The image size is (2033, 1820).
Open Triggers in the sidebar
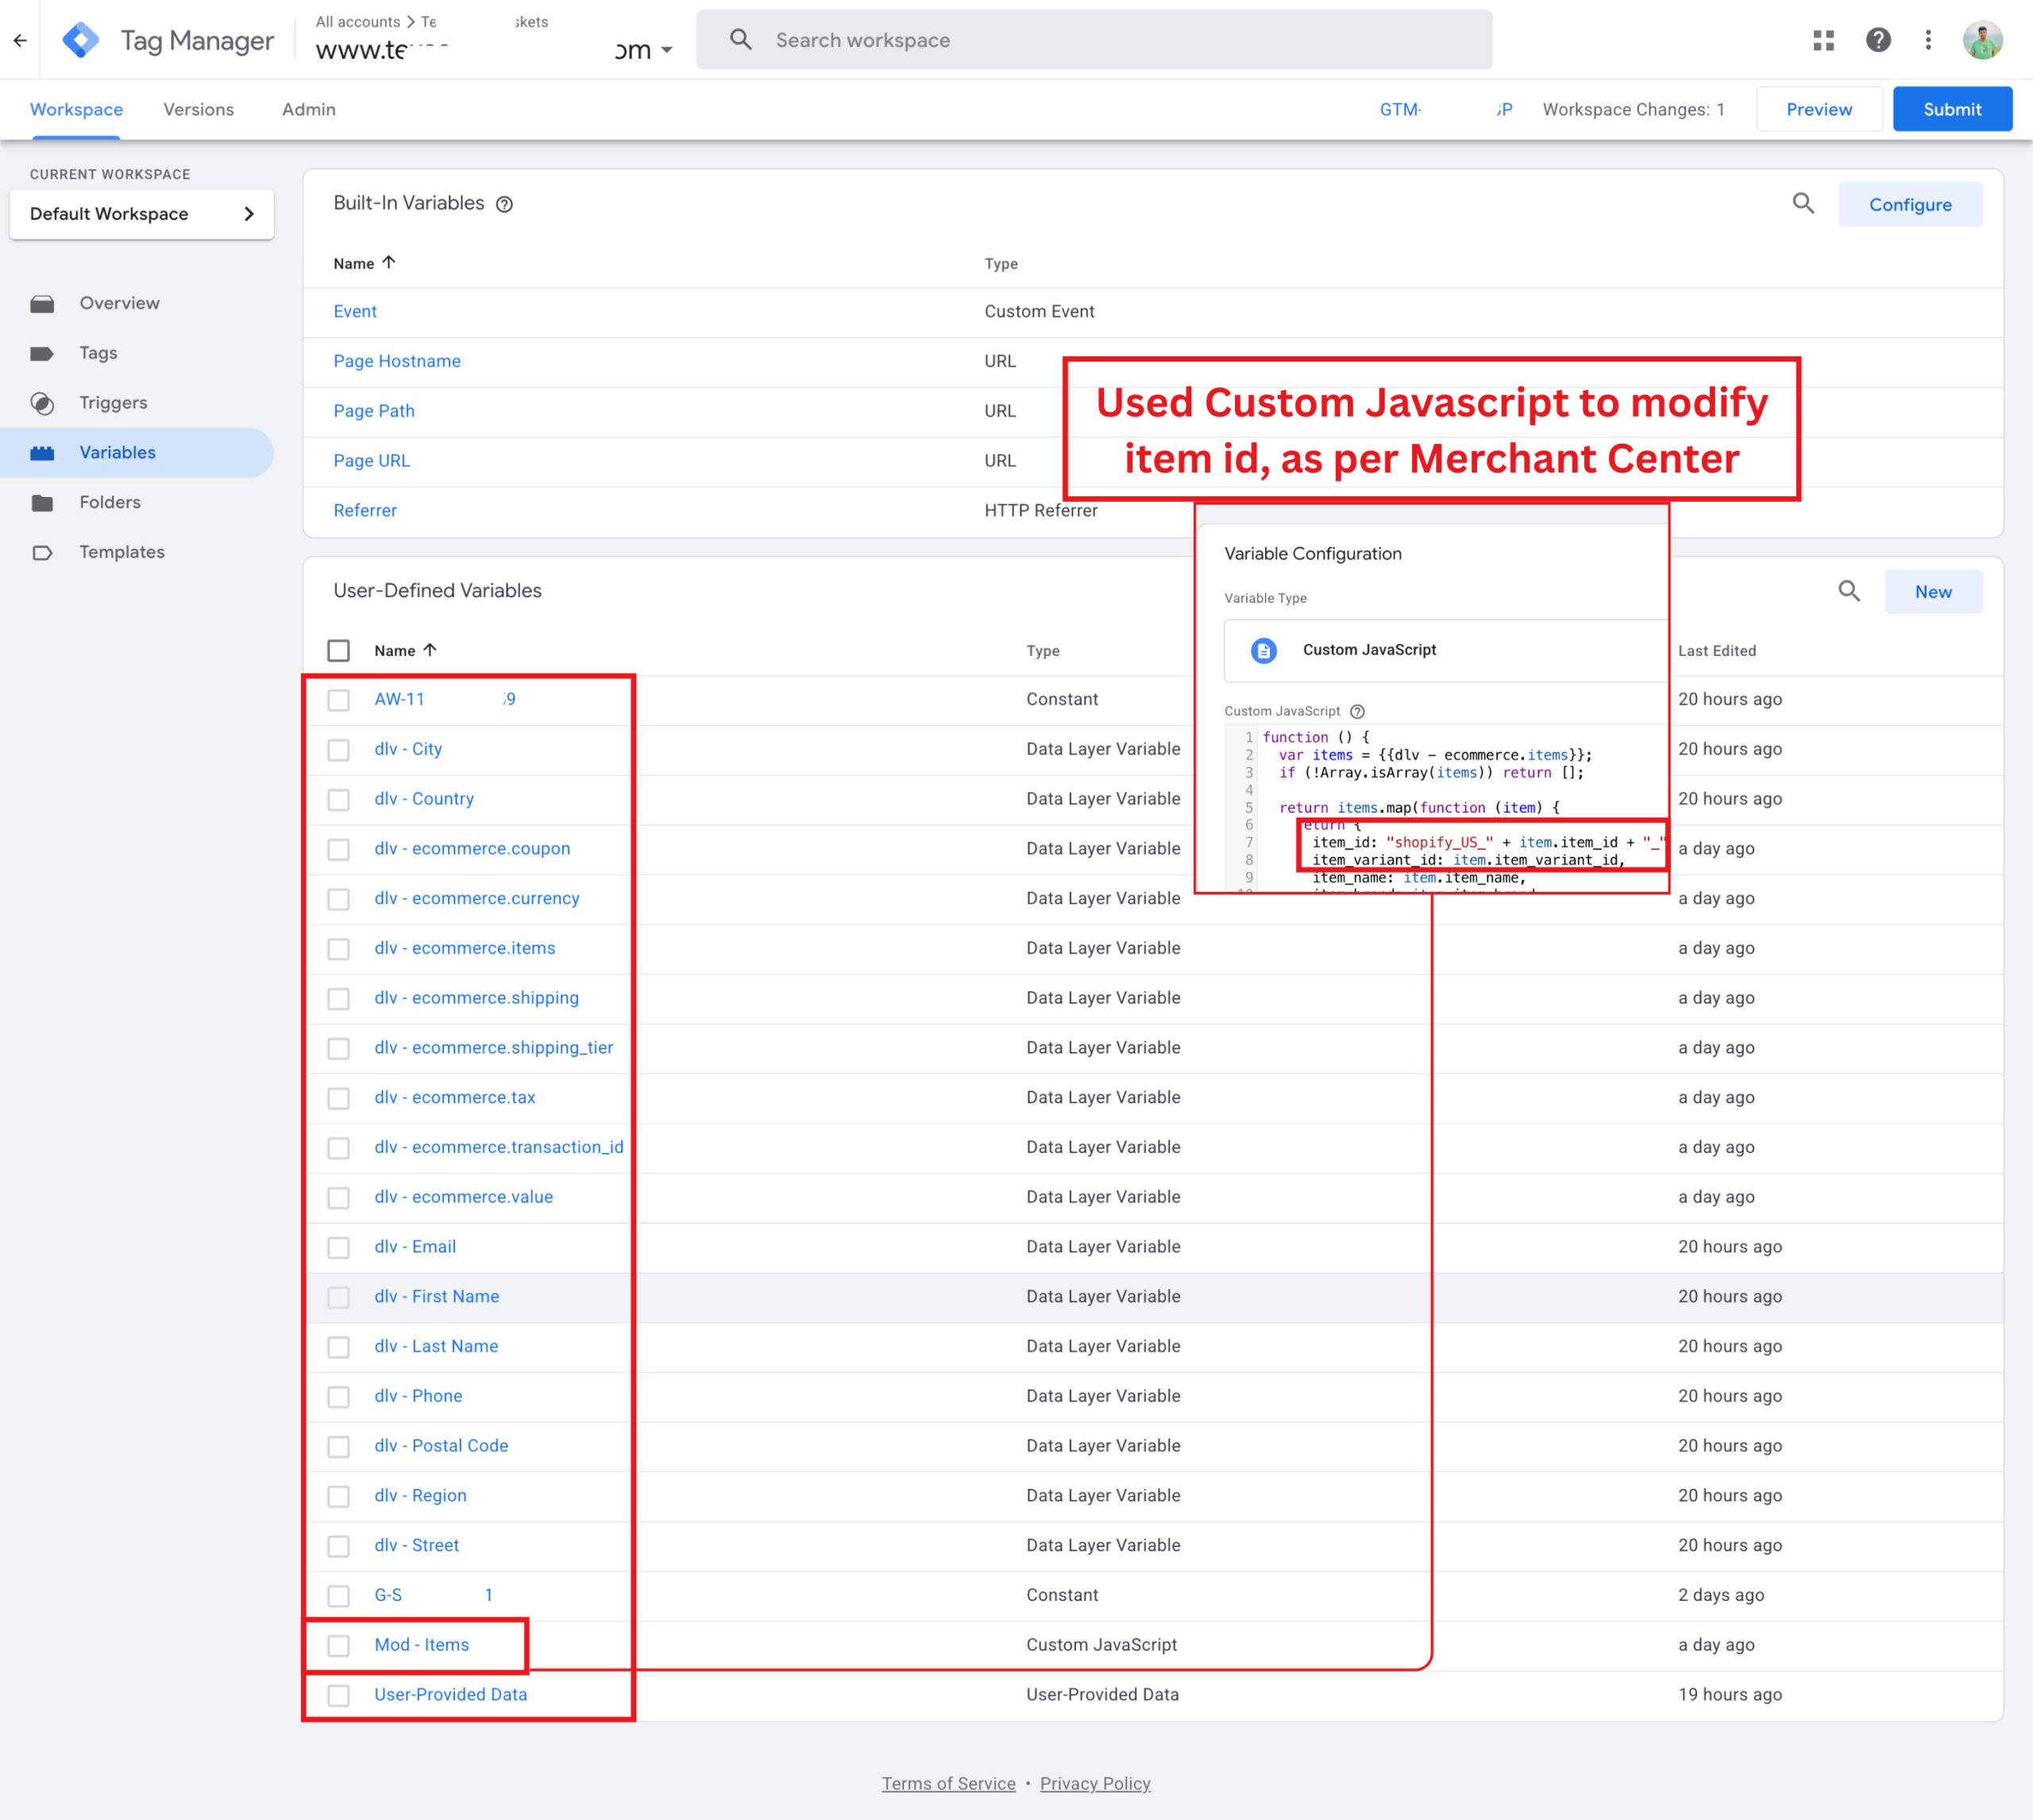click(113, 403)
